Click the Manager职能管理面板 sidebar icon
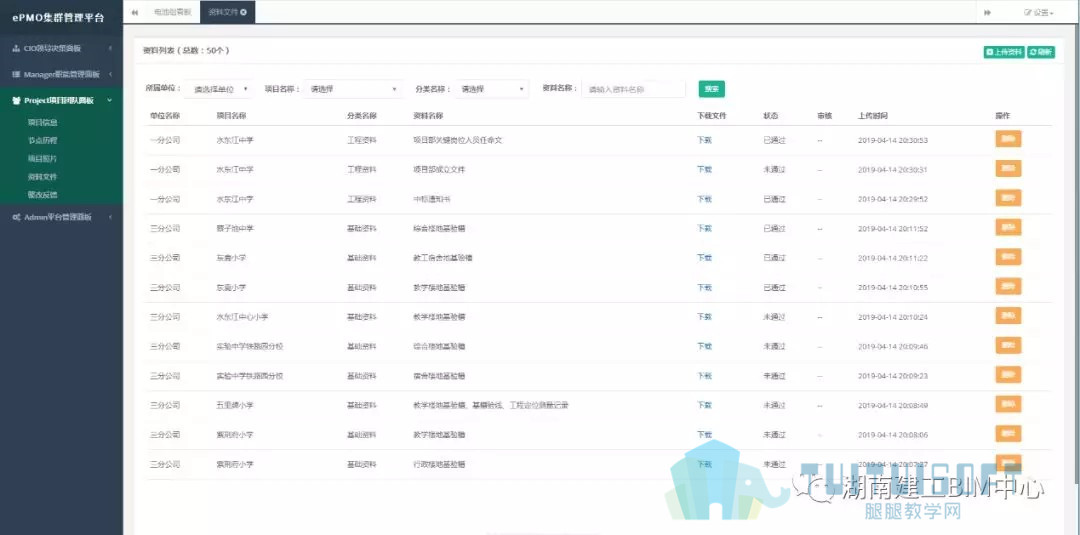1080x535 pixels. coord(16,74)
